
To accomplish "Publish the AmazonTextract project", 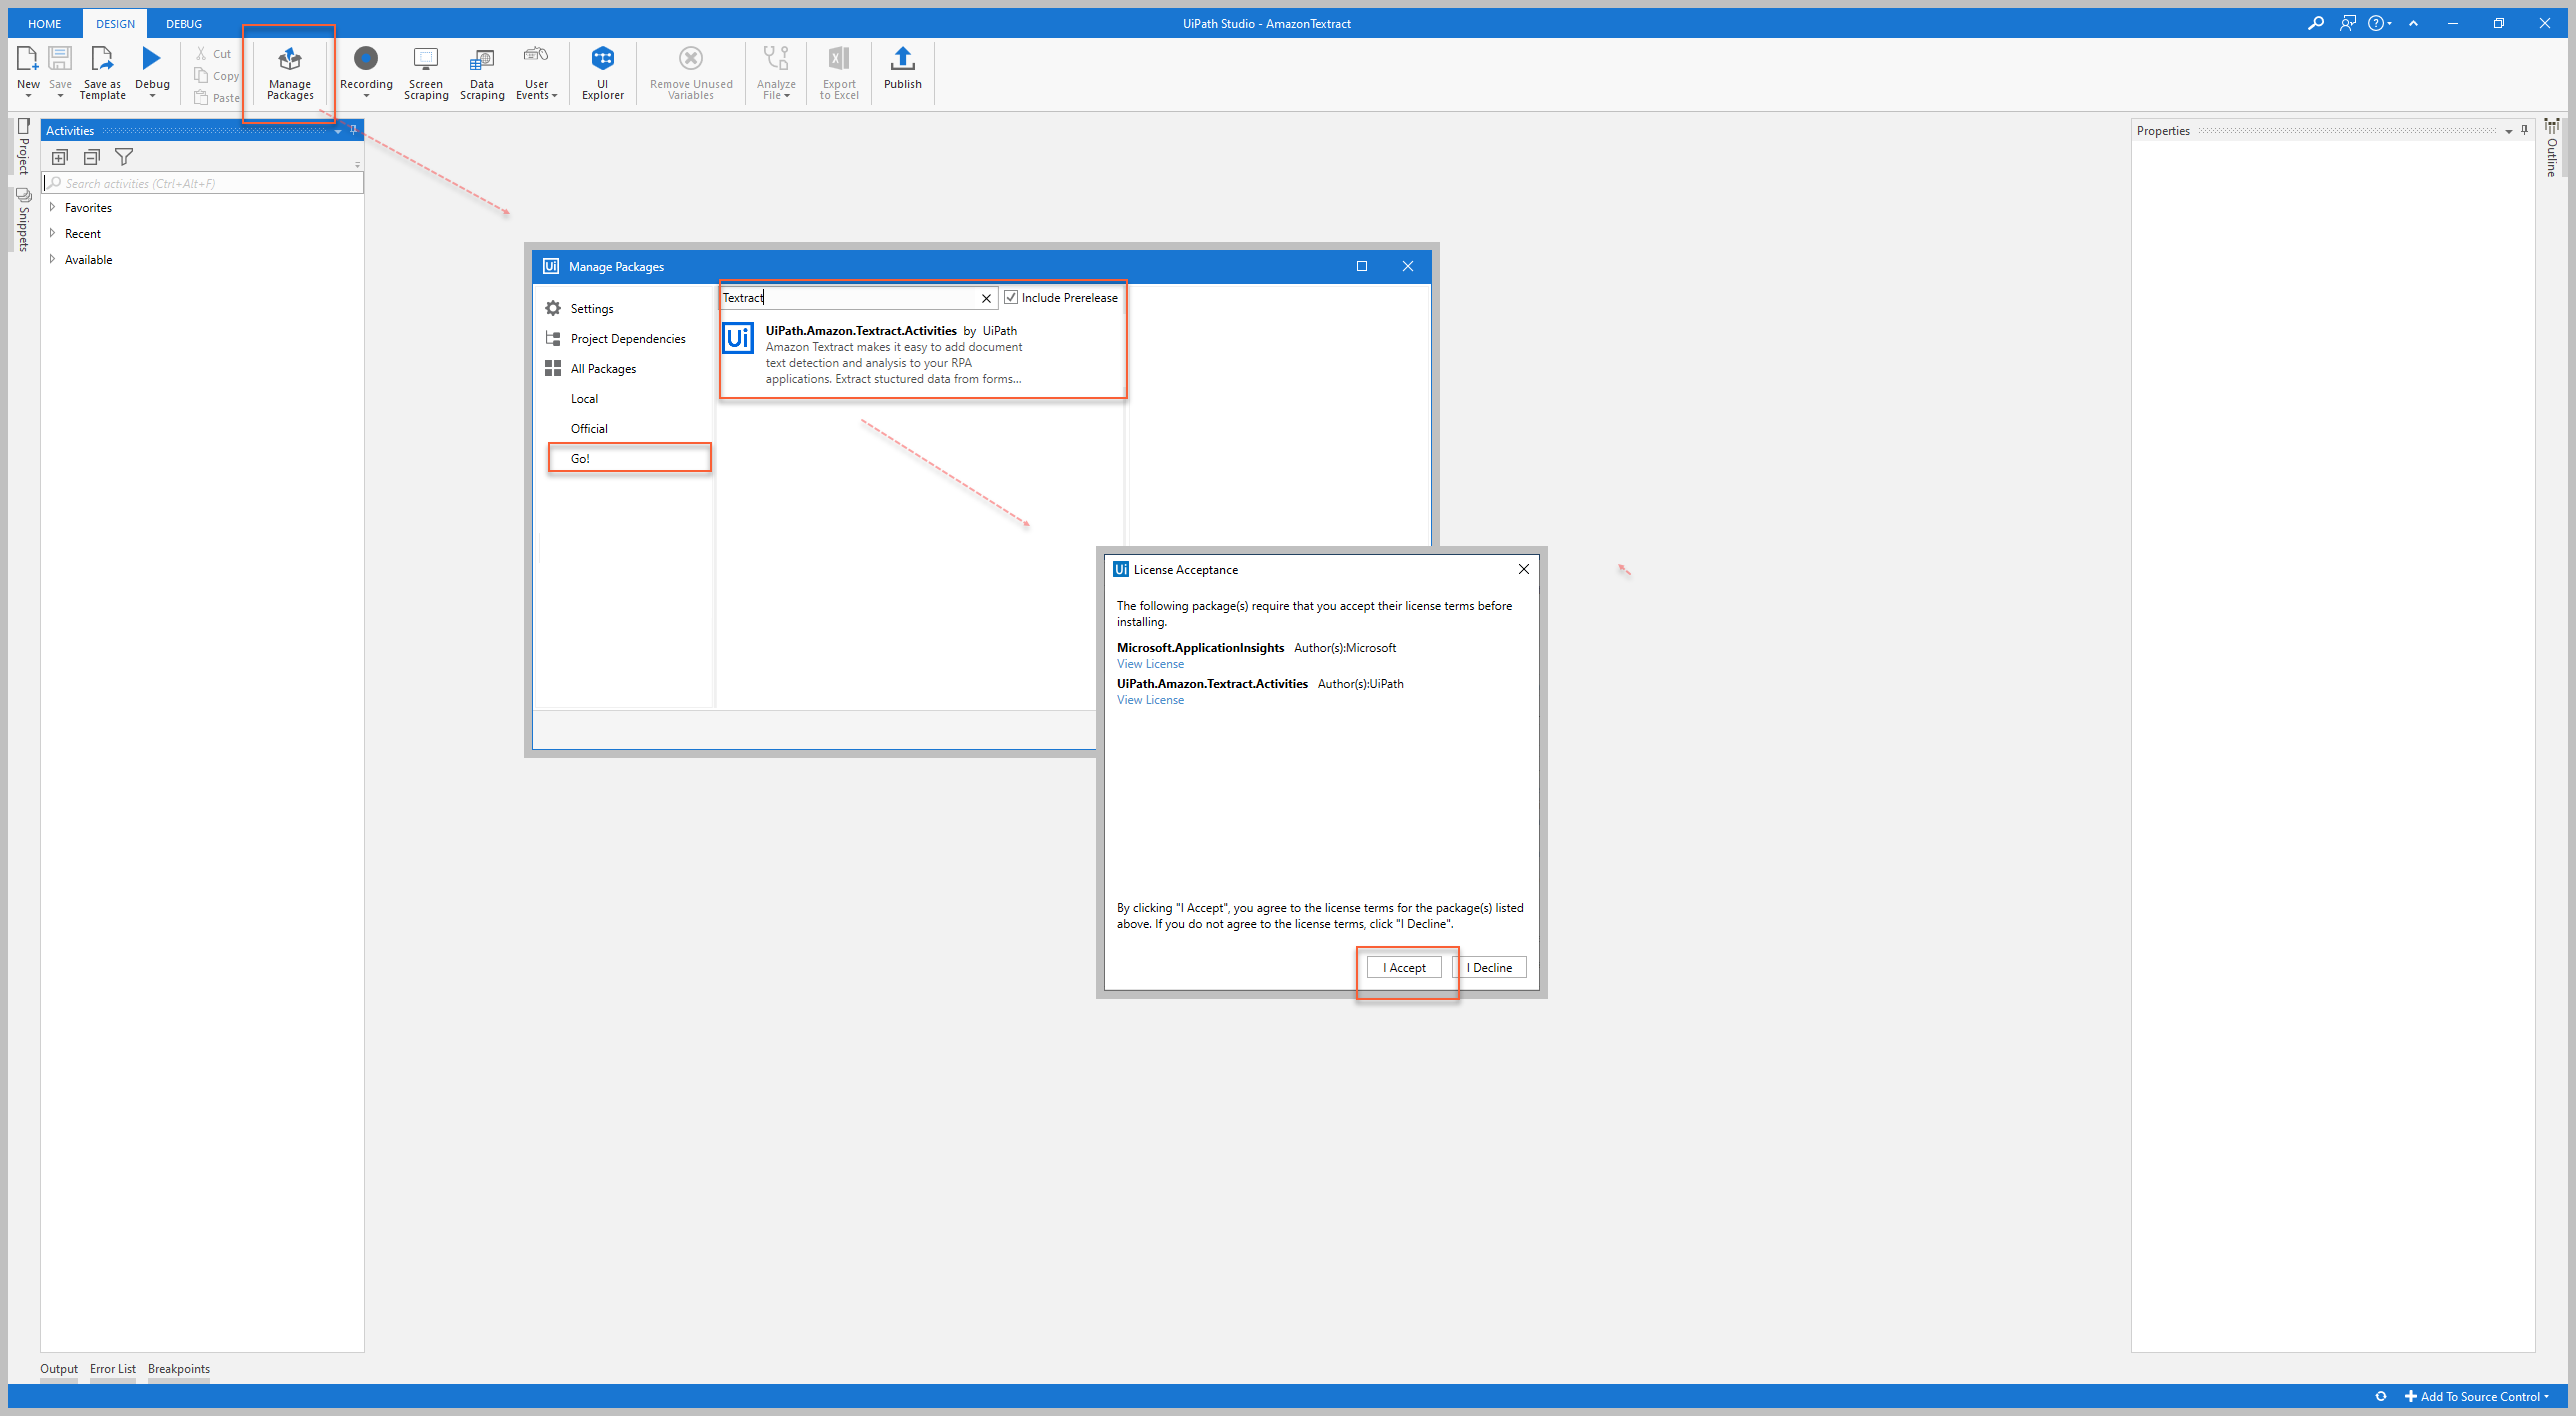I will [x=902, y=71].
